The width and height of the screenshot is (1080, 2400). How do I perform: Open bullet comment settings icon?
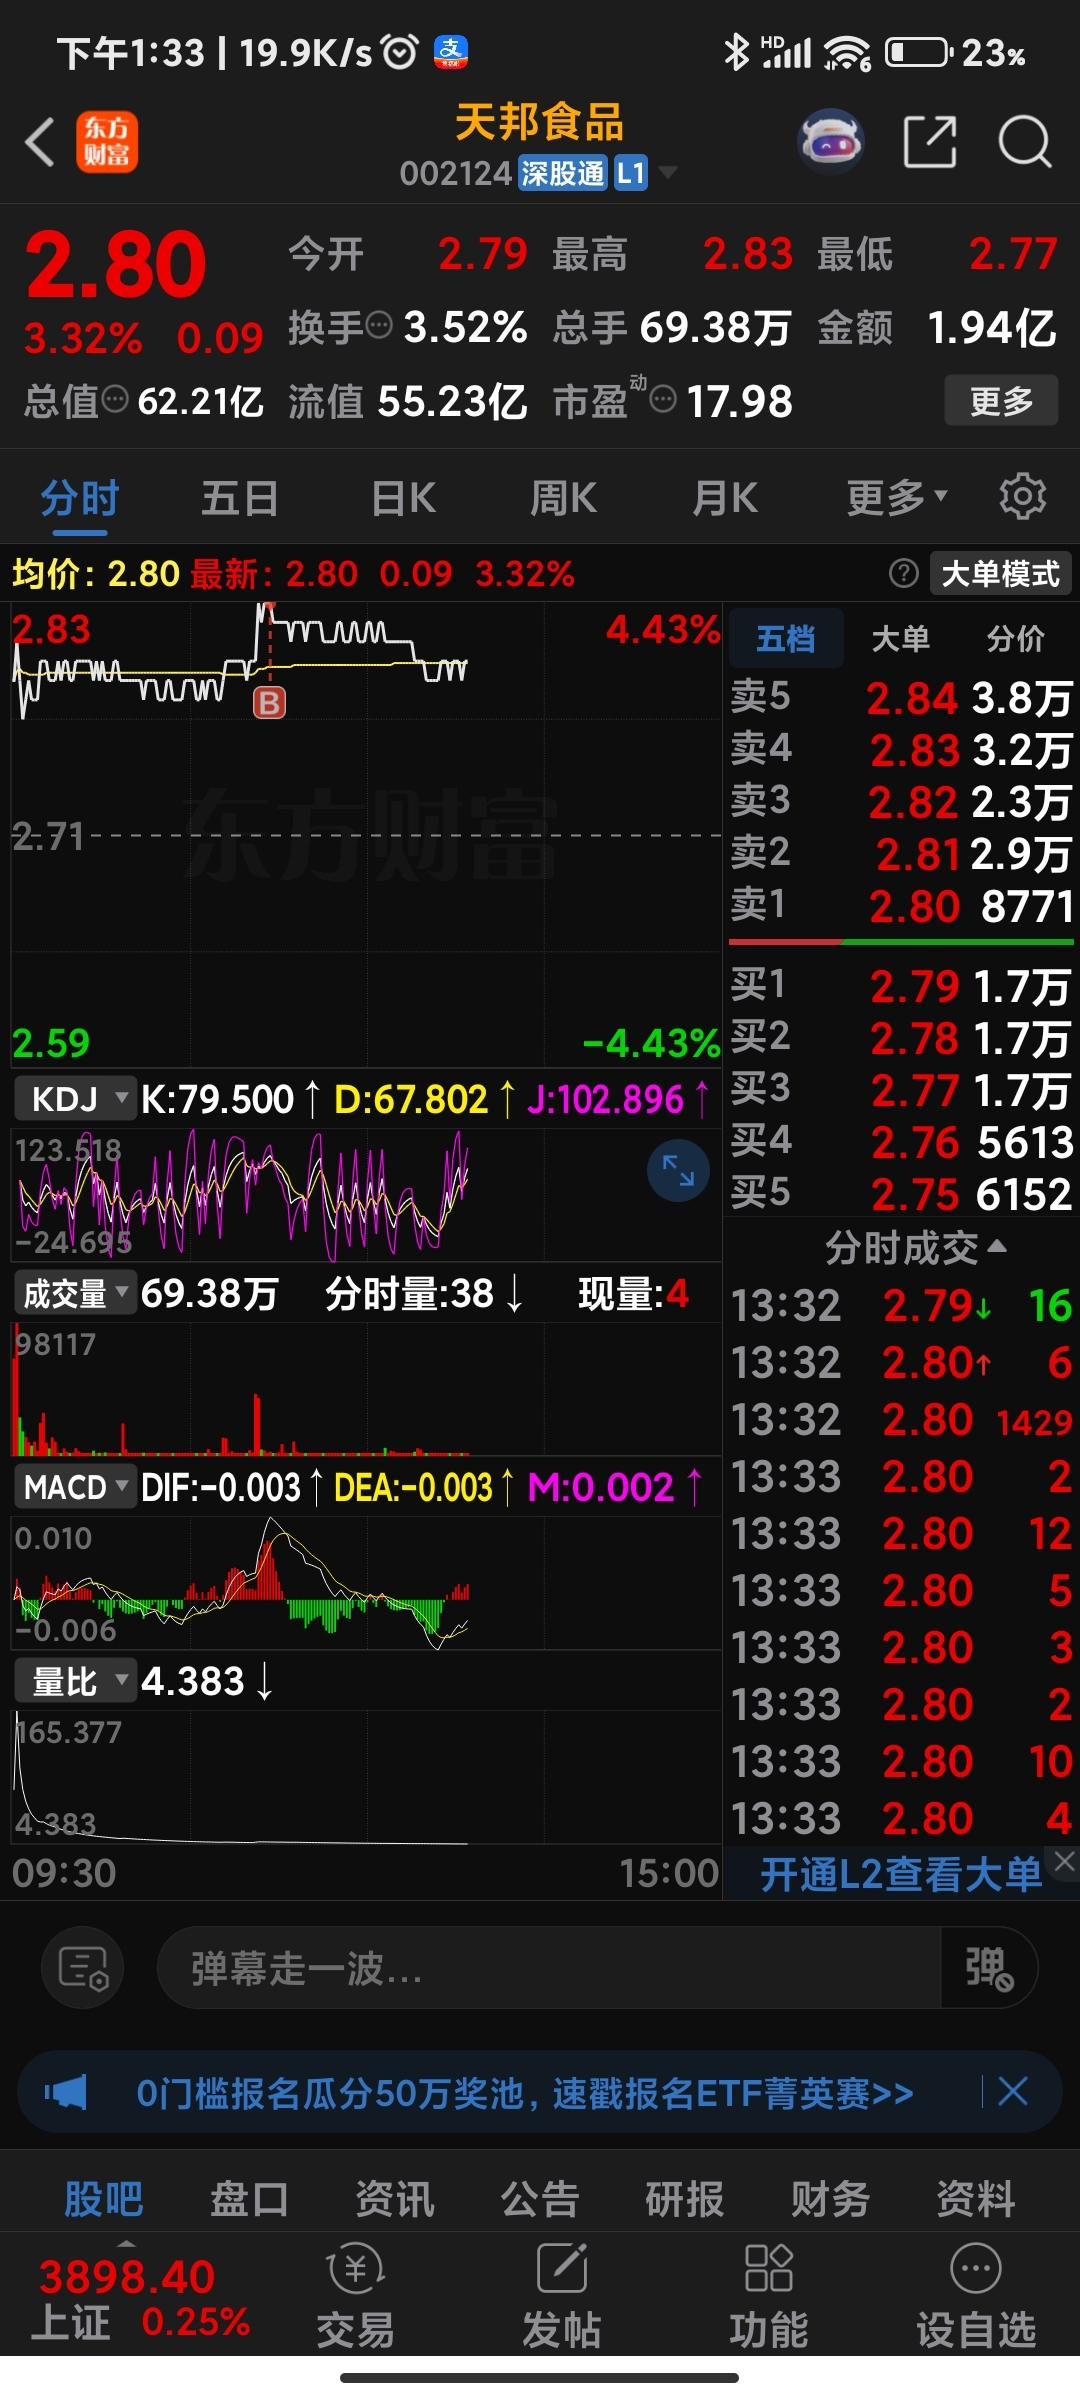click(83, 1968)
